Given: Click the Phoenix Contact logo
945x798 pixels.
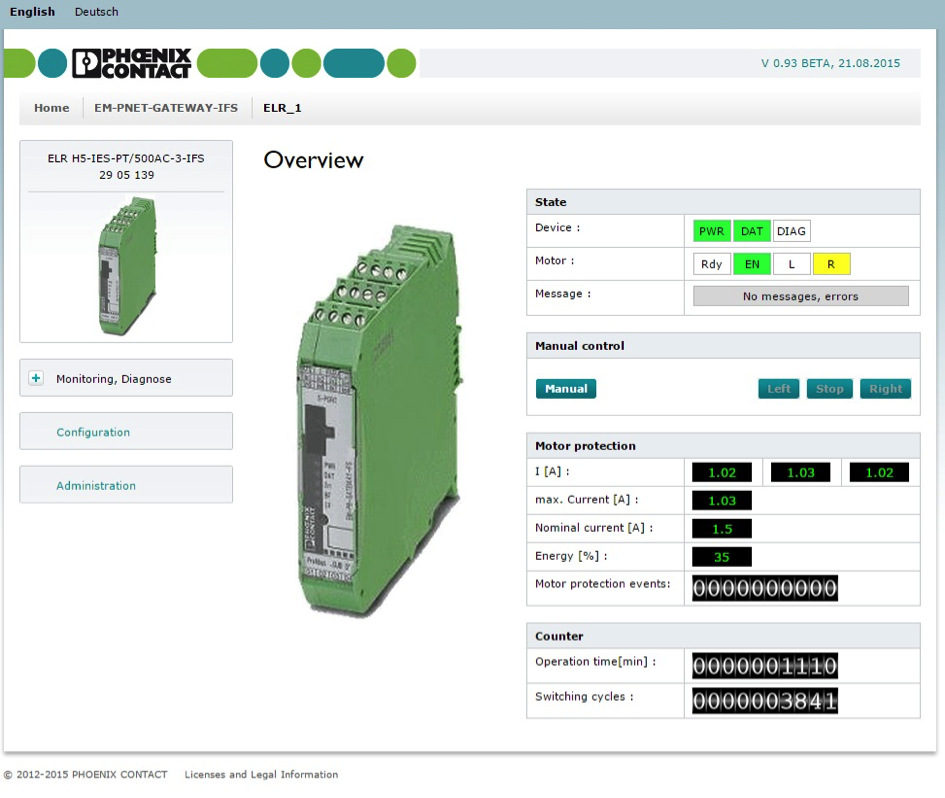Looking at the screenshot, I should [x=131, y=63].
